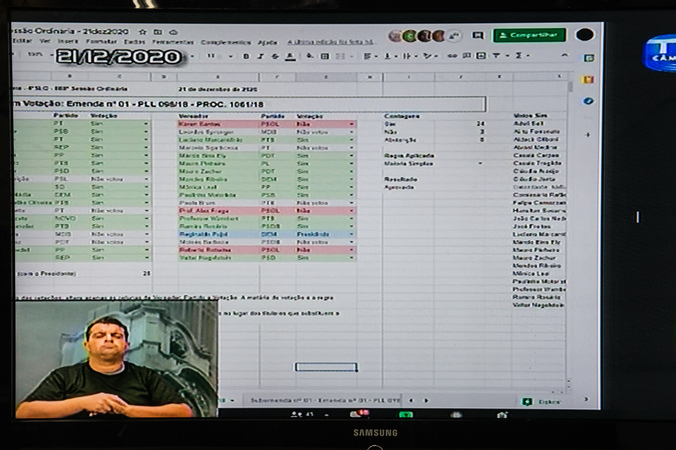Open the text rotation options
The width and height of the screenshot is (676, 450).
click(x=428, y=56)
